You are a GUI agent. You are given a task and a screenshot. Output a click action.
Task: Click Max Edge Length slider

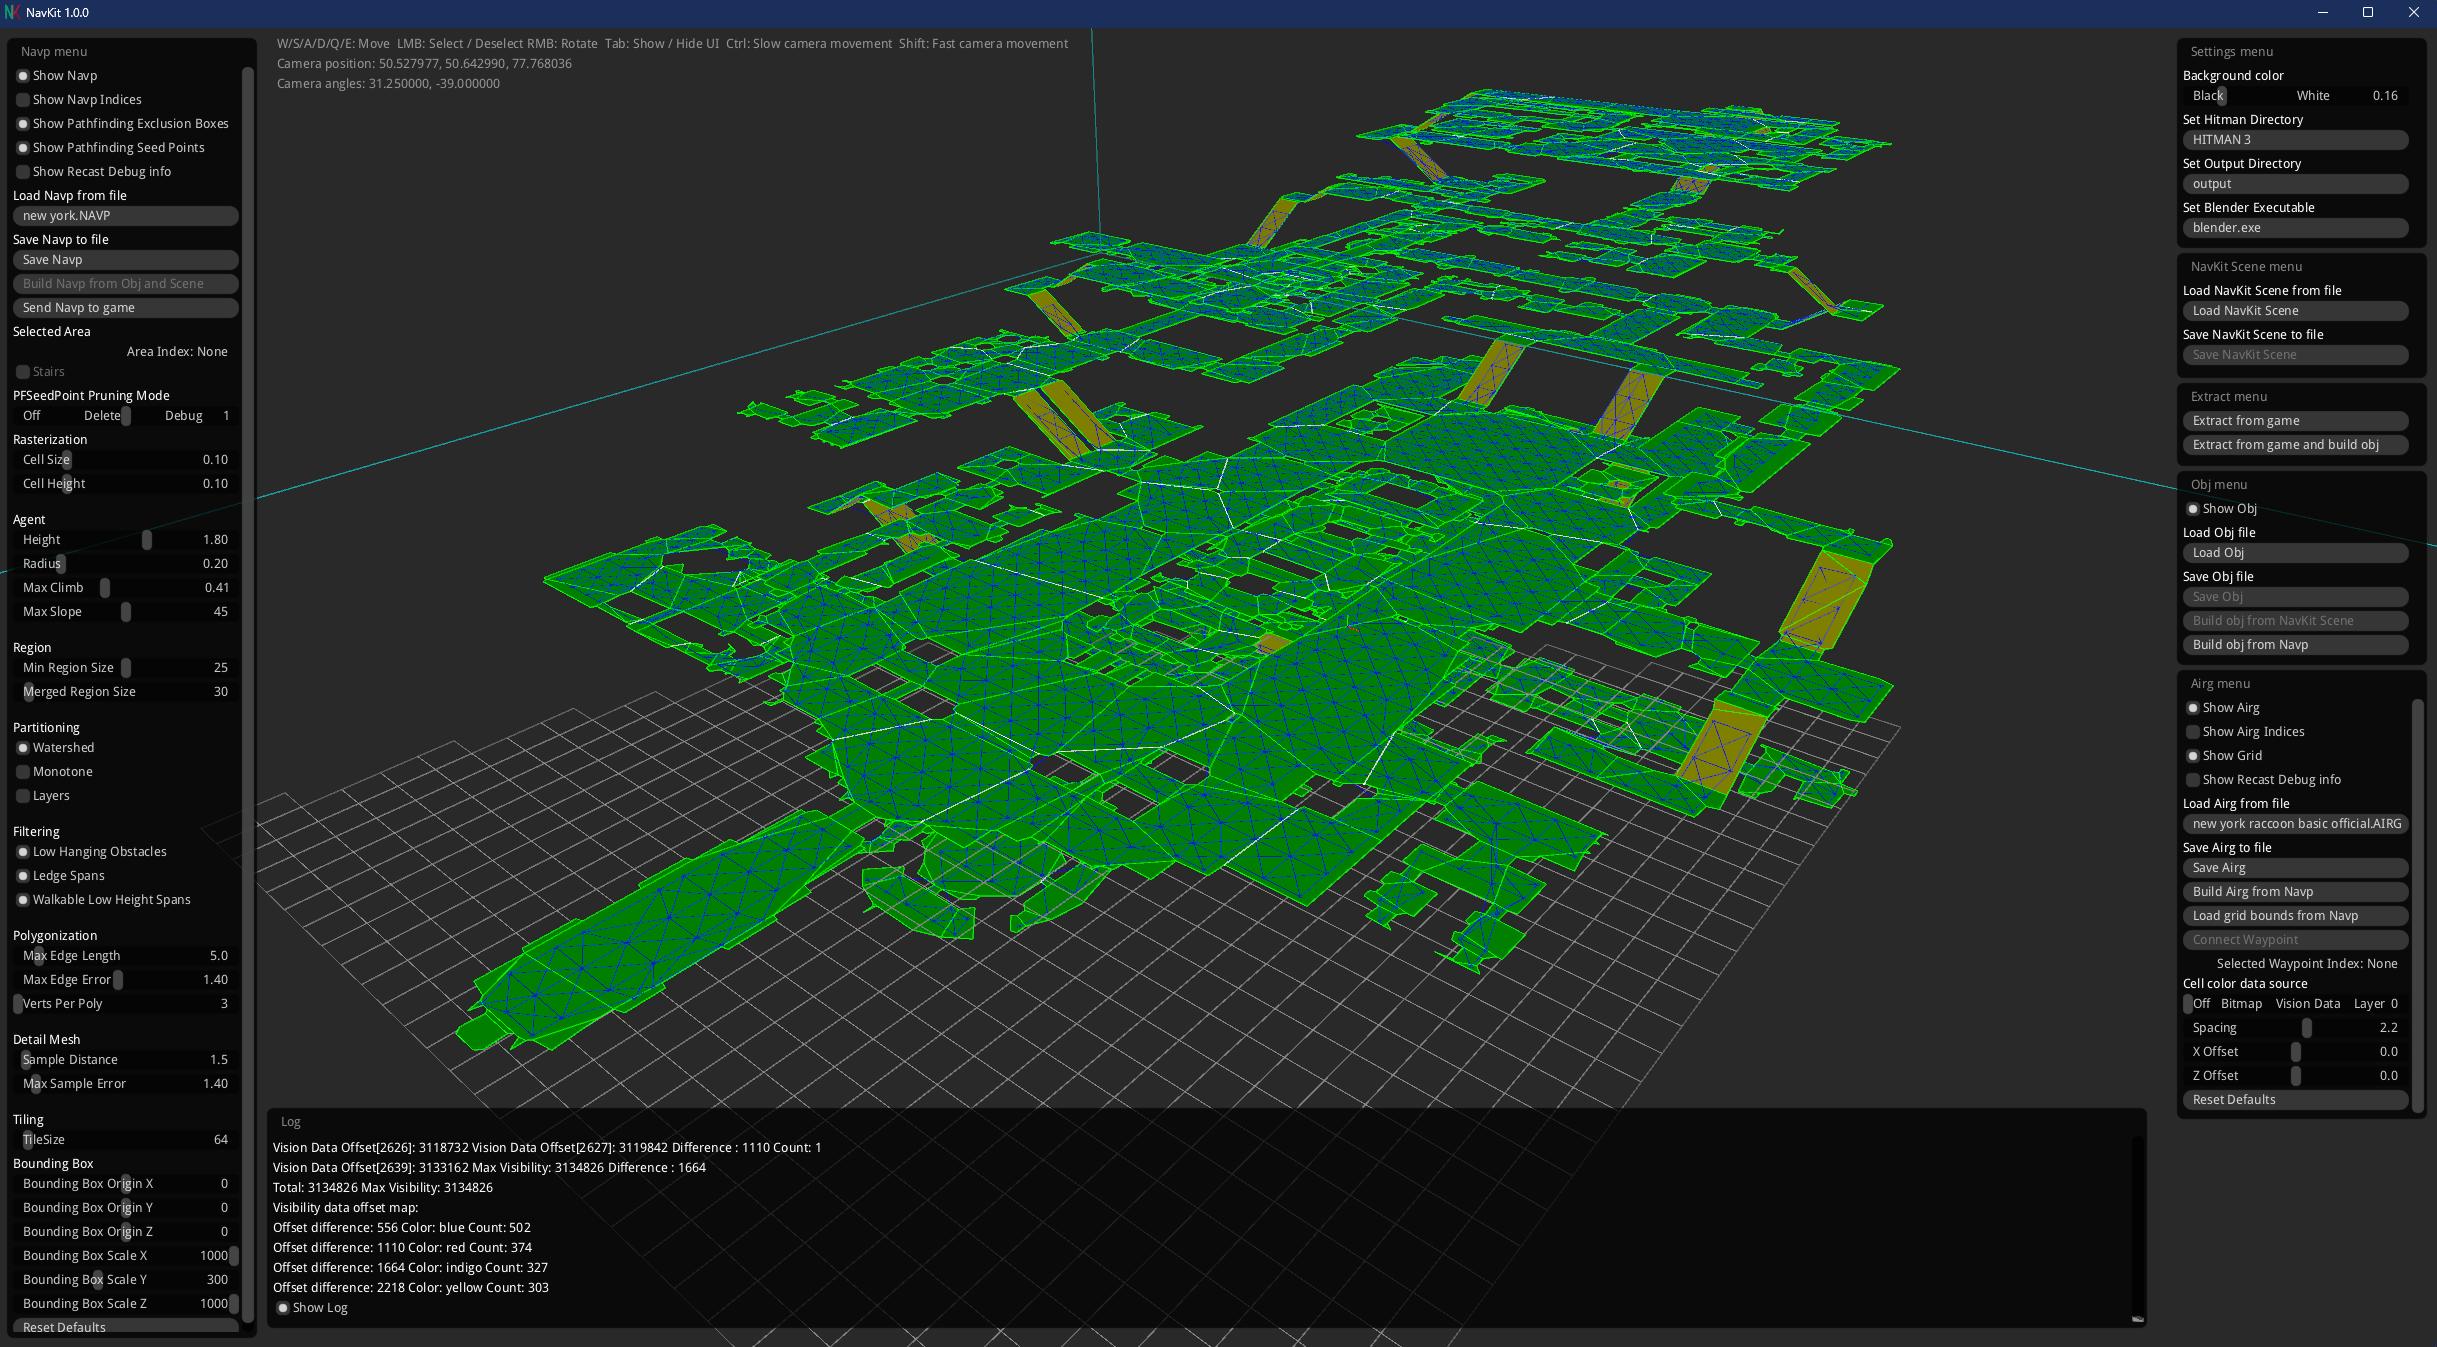[125, 956]
